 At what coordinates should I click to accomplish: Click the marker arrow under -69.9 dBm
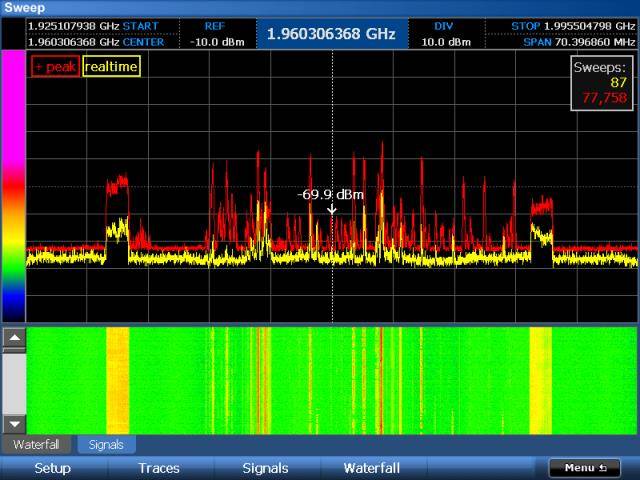332,208
